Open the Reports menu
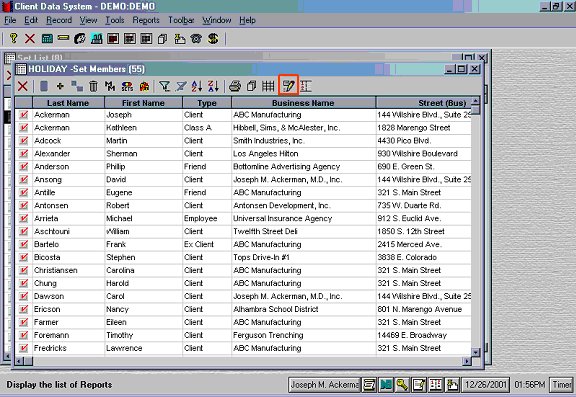Image resolution: width=576 pixels, height=397 pixels. tap(146, 20)
